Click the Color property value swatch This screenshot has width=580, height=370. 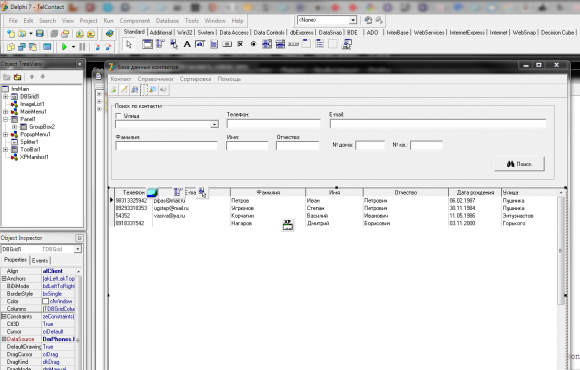[x=45, y=301]
